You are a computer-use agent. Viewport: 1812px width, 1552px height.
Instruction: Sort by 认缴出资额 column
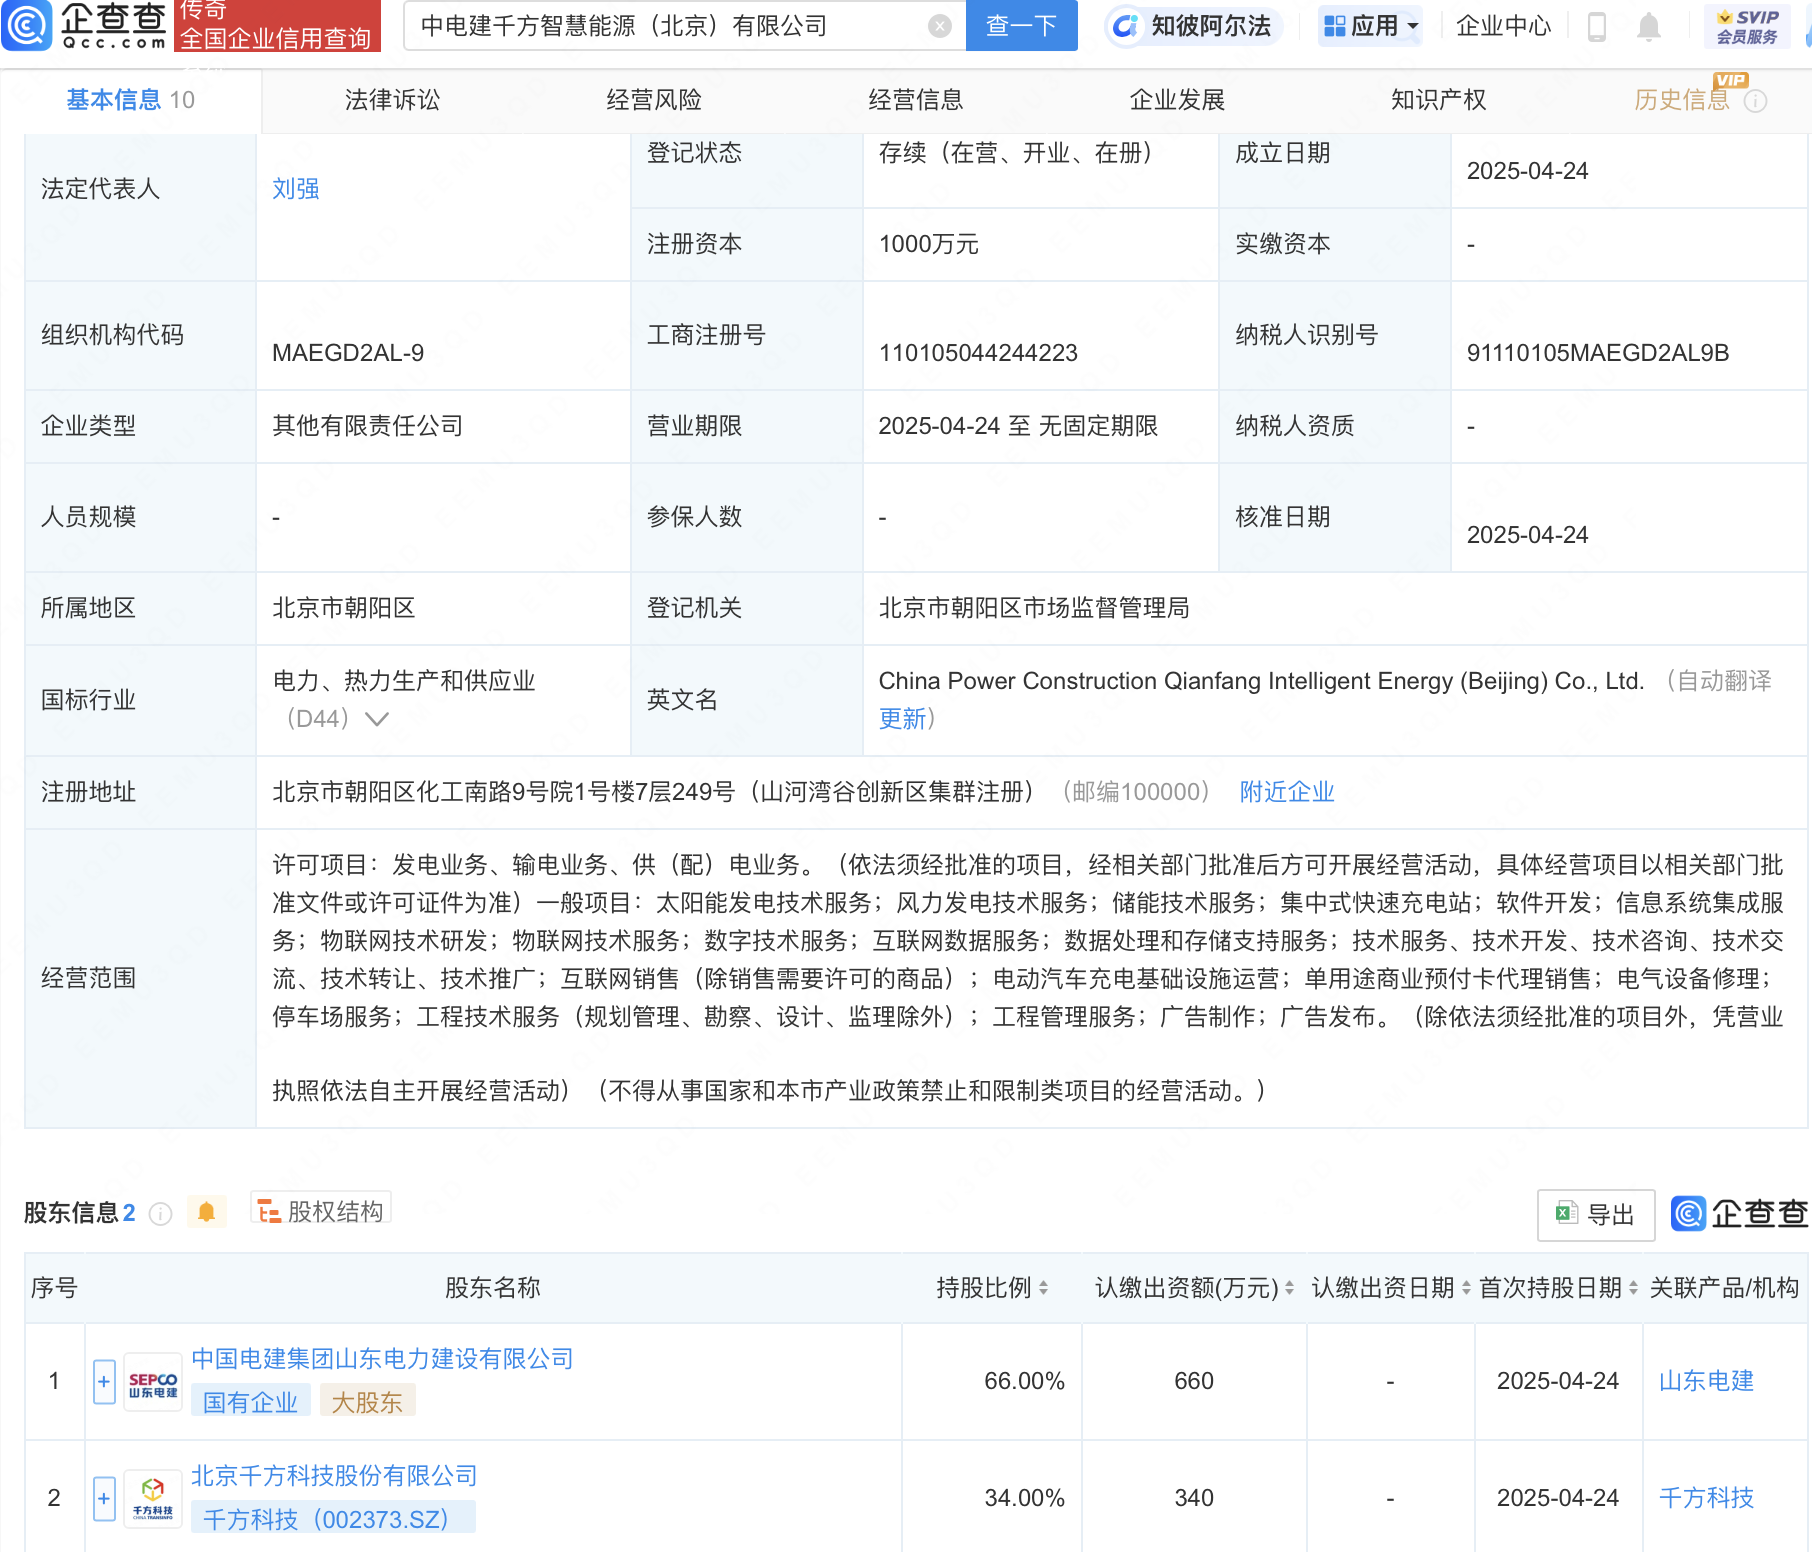pos(1289,1288)
